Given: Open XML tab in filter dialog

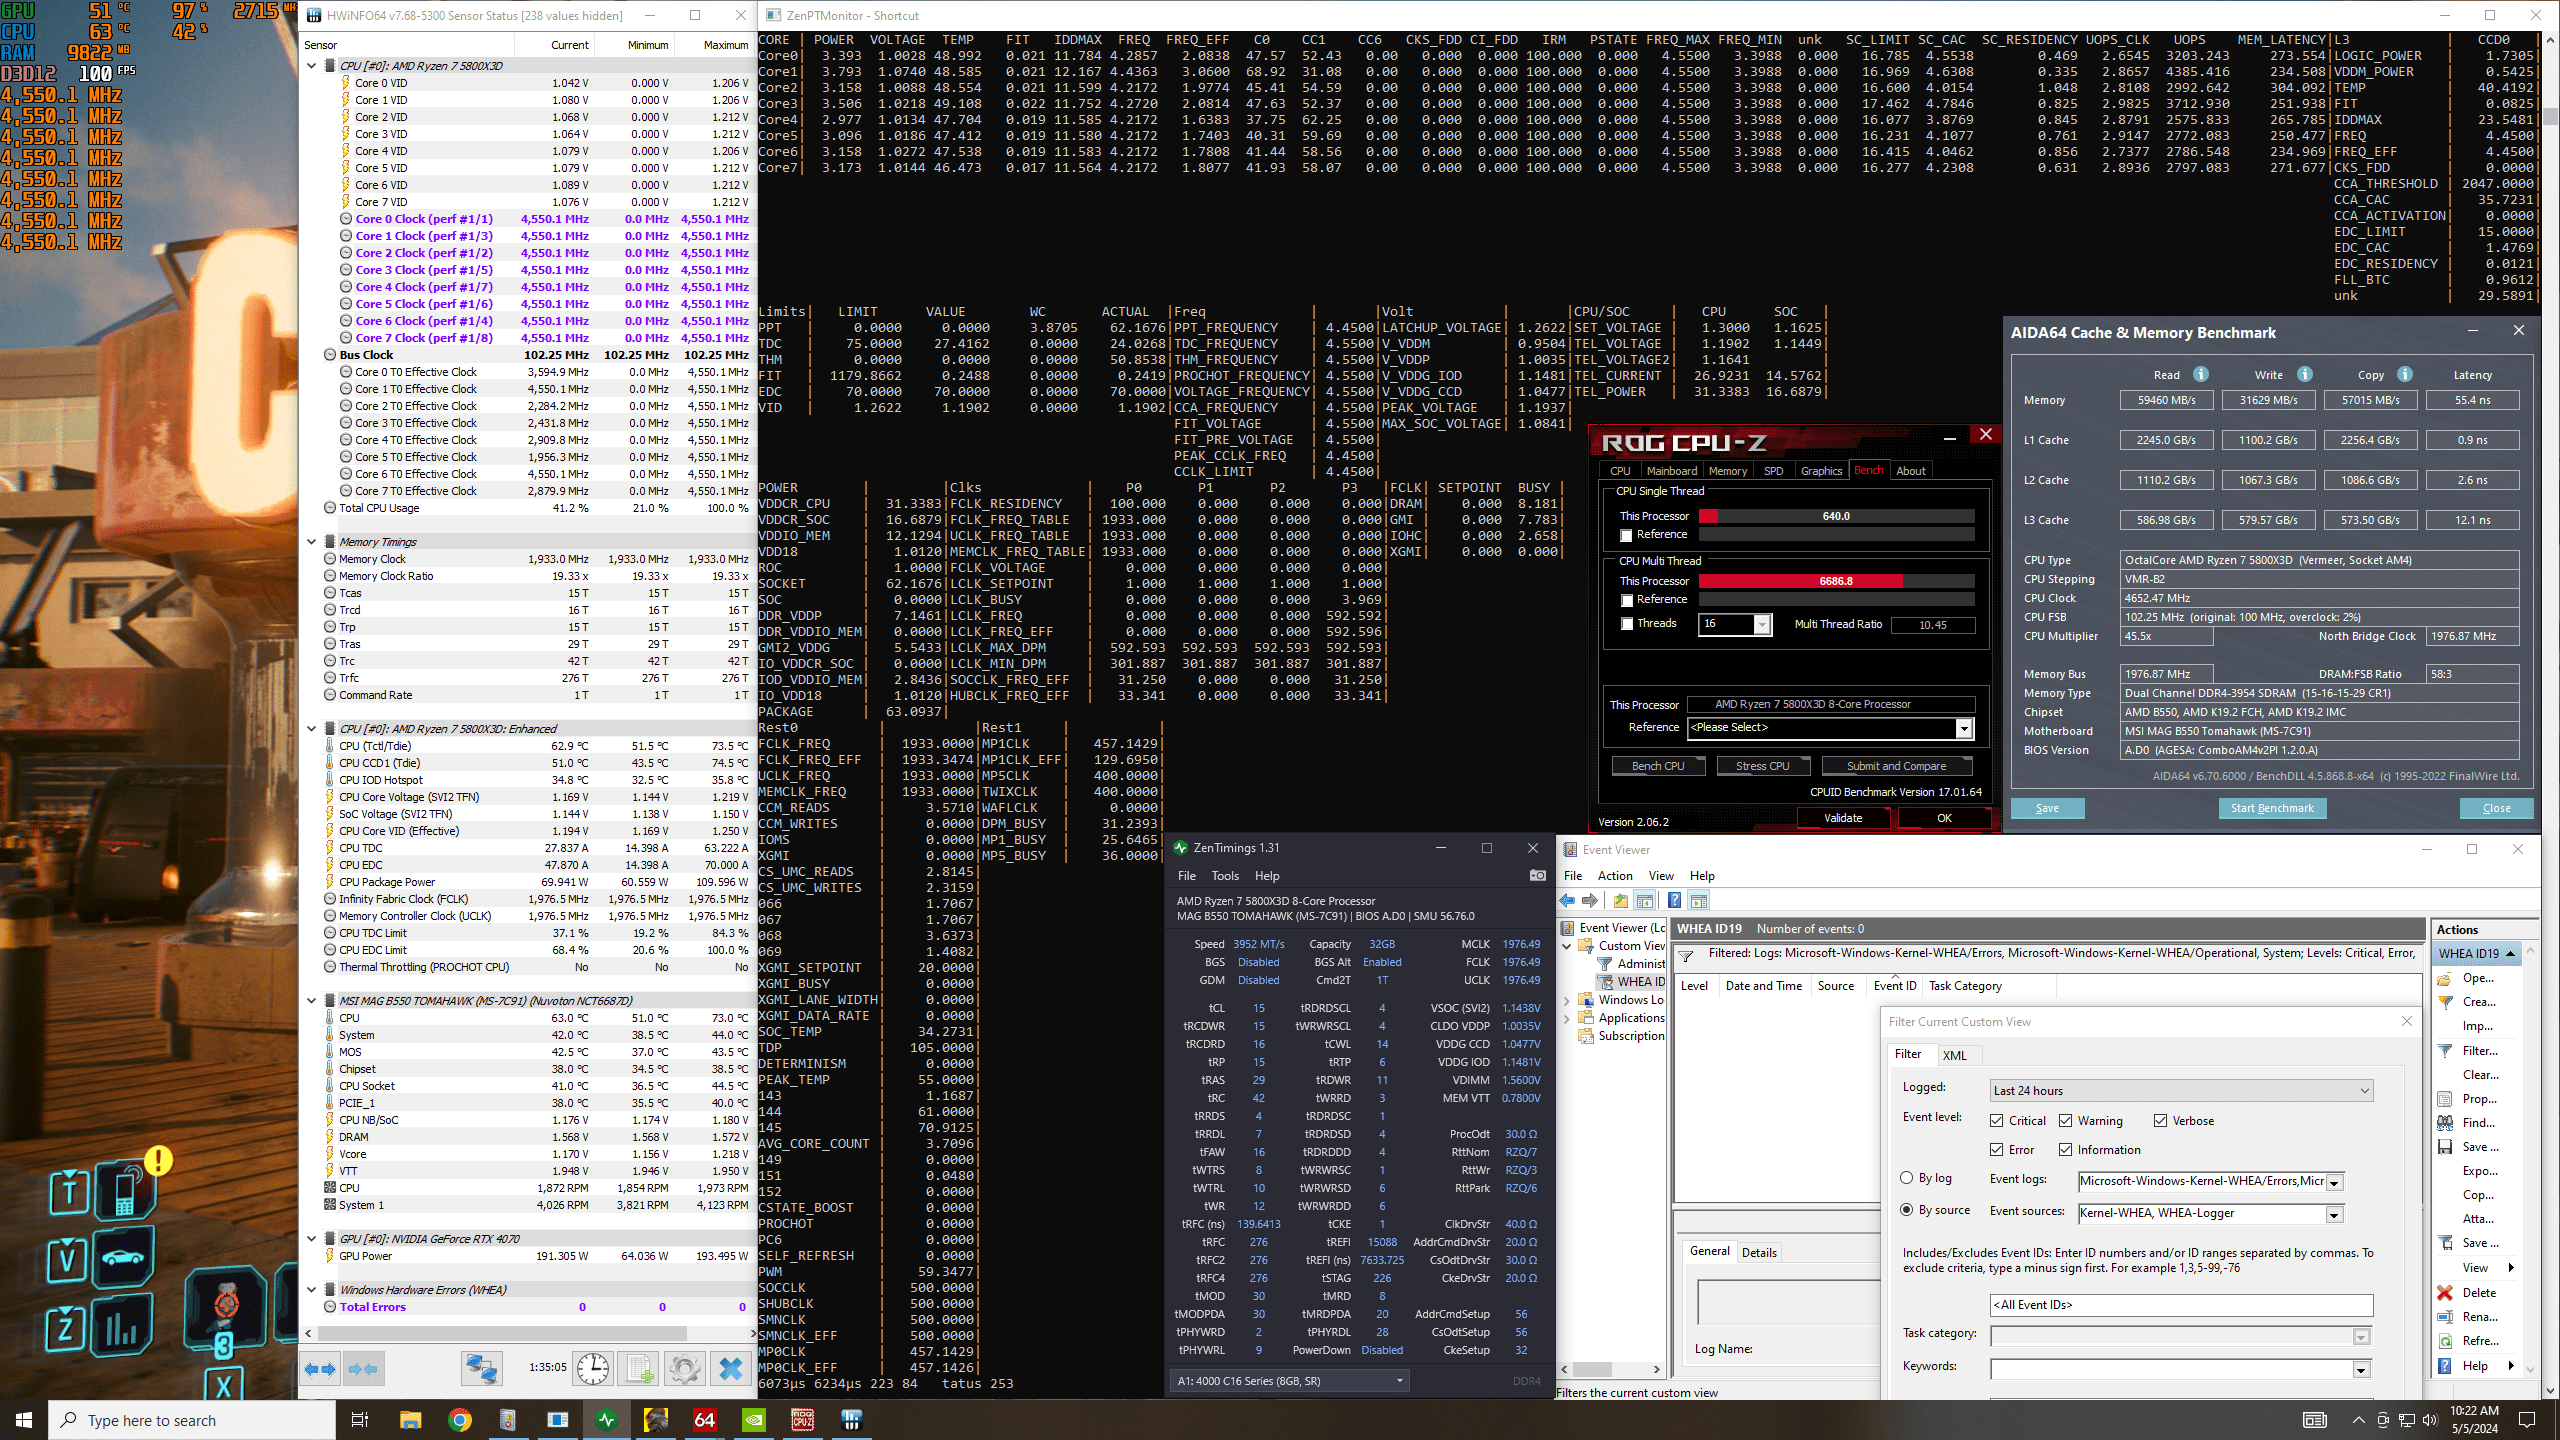Looking at the screenshot, I should click(x=1954, y=1055).
